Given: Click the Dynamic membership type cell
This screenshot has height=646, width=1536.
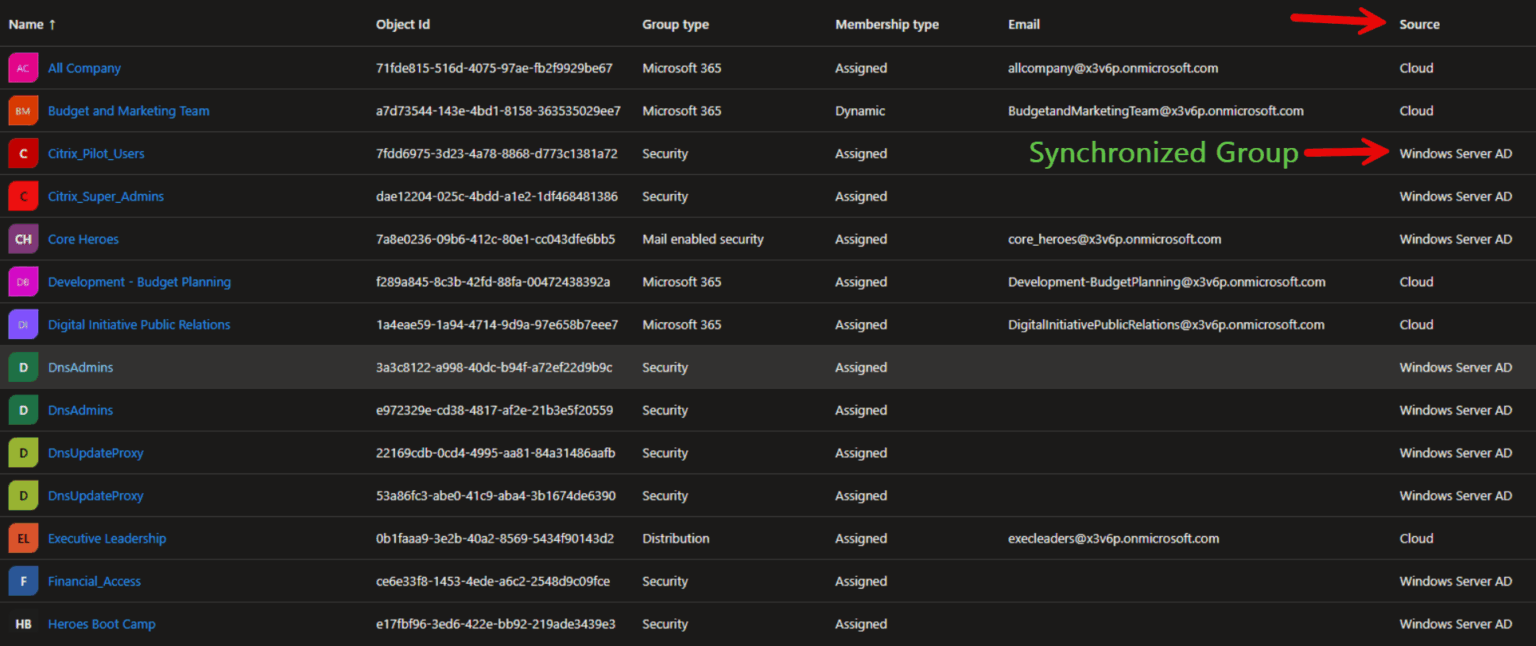Looking at the screenshot, I should (860, 111).
